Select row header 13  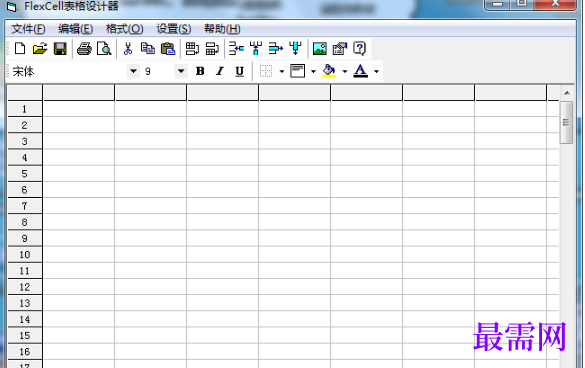click(x=25, y=303)
